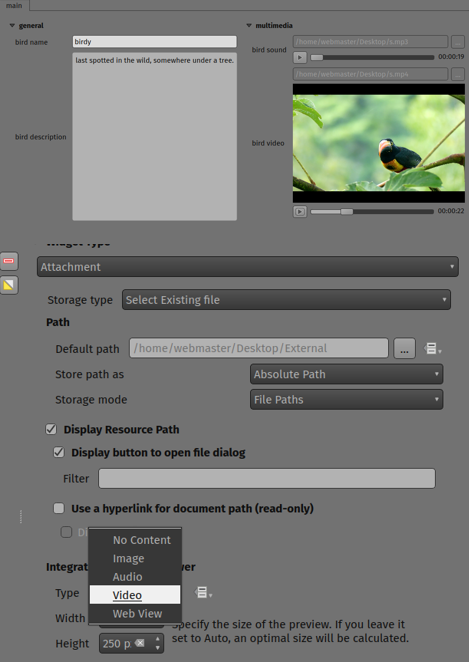Toggle Display Resource Path checkbox
Screen dimensions: 469x662
pyautogui.click(x=51, y=429)
